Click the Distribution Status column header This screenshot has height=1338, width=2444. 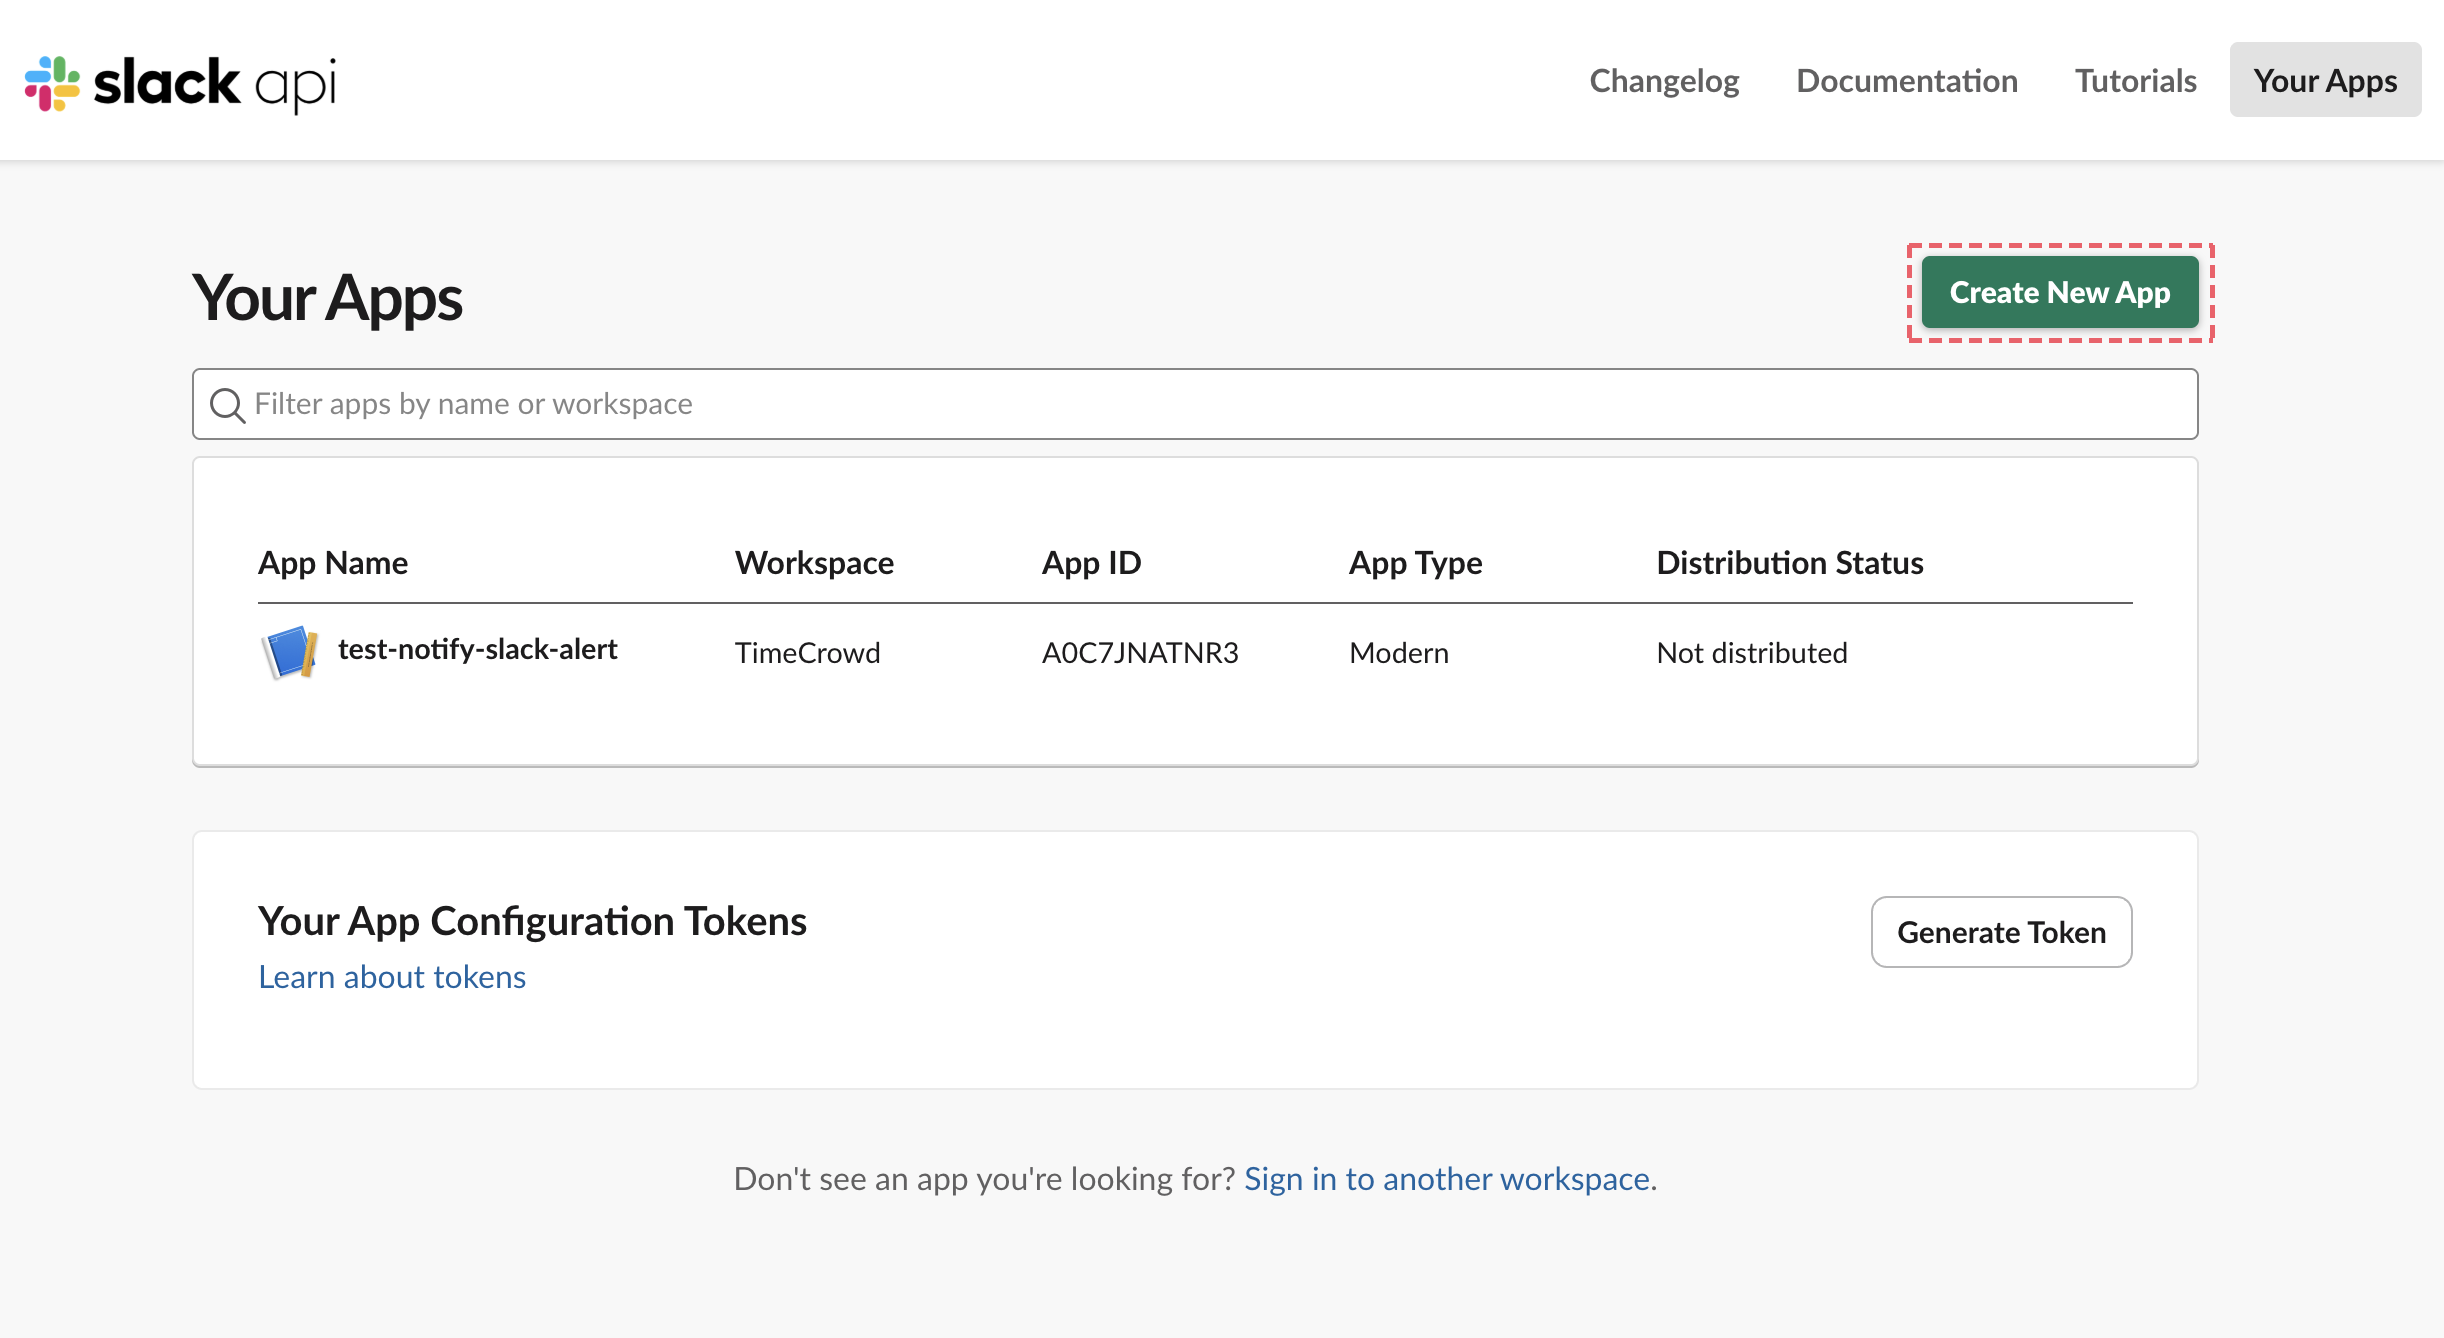click(1789, 563)
